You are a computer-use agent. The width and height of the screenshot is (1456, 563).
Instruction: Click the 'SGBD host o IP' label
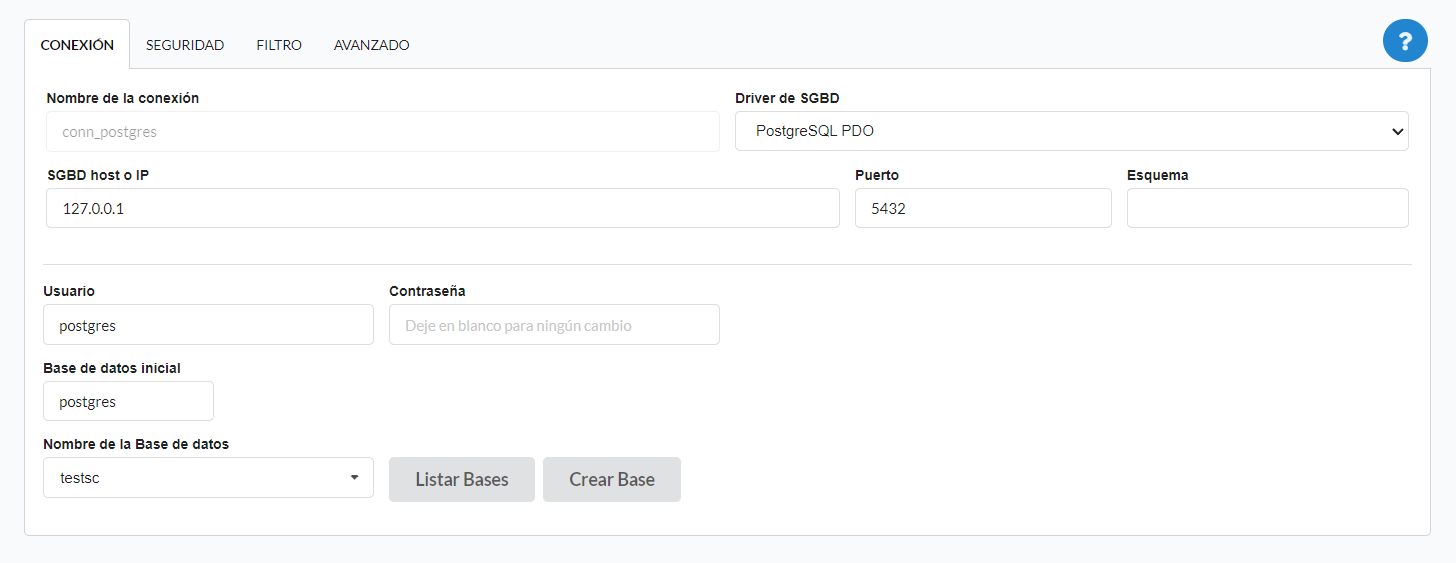(x=98, y=175)
